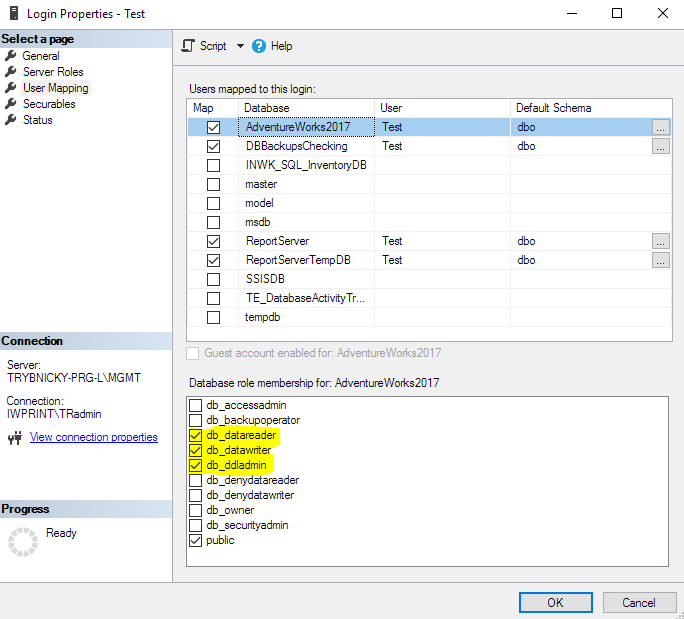Click the Help toolbar label

tap(281, 46)
